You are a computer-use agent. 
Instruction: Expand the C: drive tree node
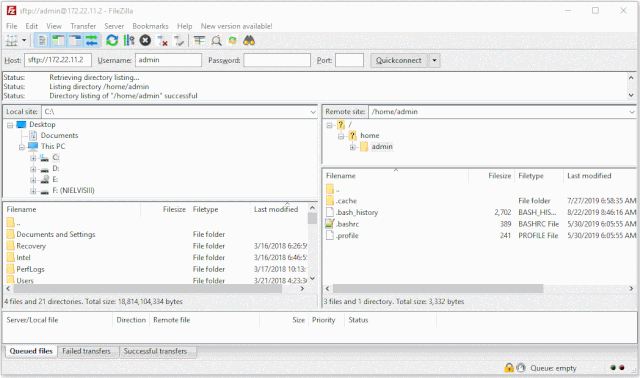33,158
